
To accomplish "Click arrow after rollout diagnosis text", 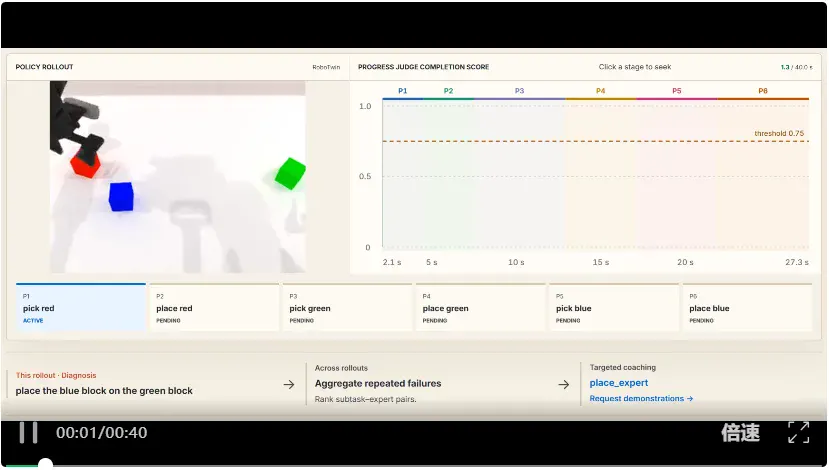I will pyautogui.click(x=289, y=384).
